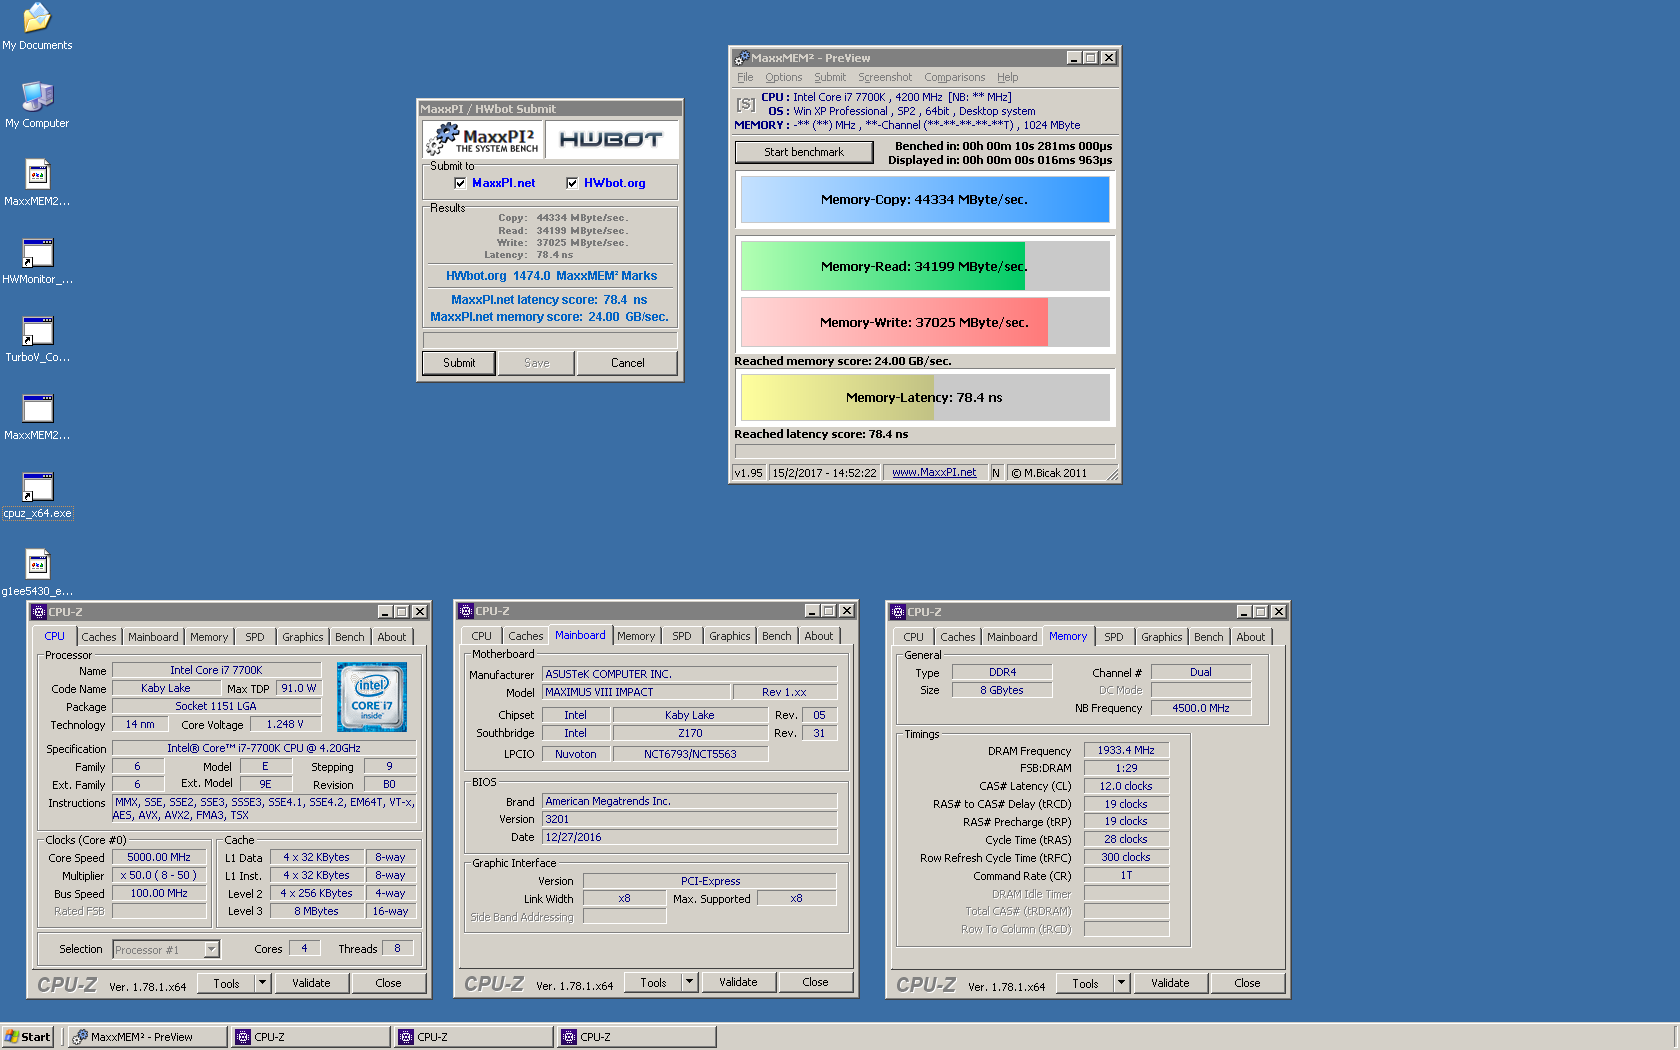Click the HWbot.org 1474.0 MaxxMEM² Marks text
Image resolution: width=1680 pixels, height=1050 pixels.
552,276
